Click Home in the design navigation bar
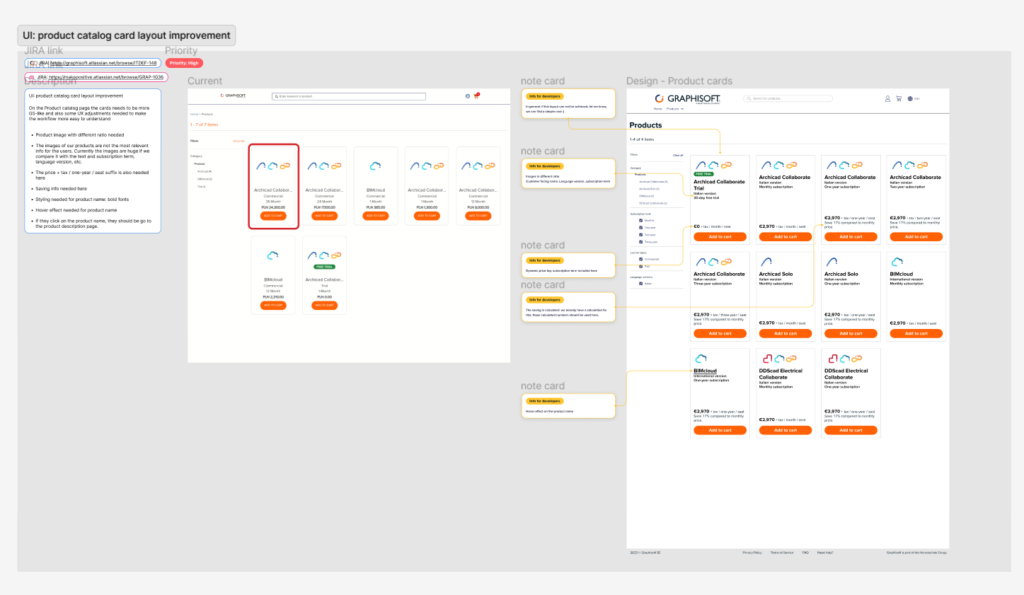1024x595 pixels. (x=658, y=108)
